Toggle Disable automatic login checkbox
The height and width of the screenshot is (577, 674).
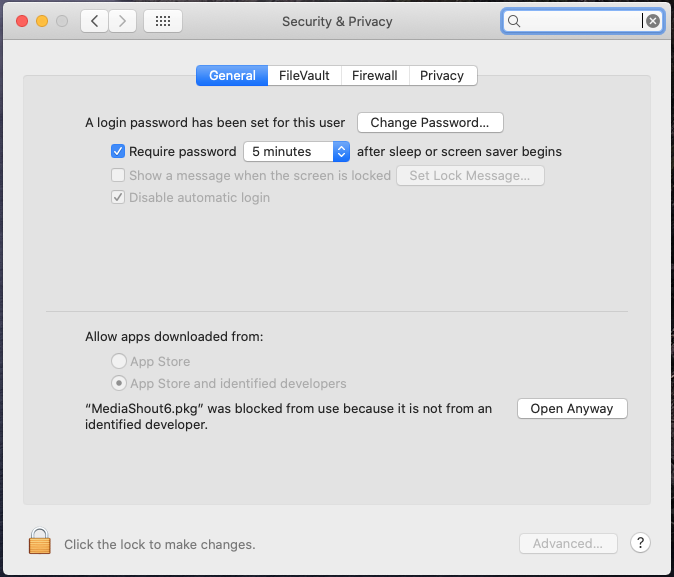pyautogui.click(x=118, y=197)
